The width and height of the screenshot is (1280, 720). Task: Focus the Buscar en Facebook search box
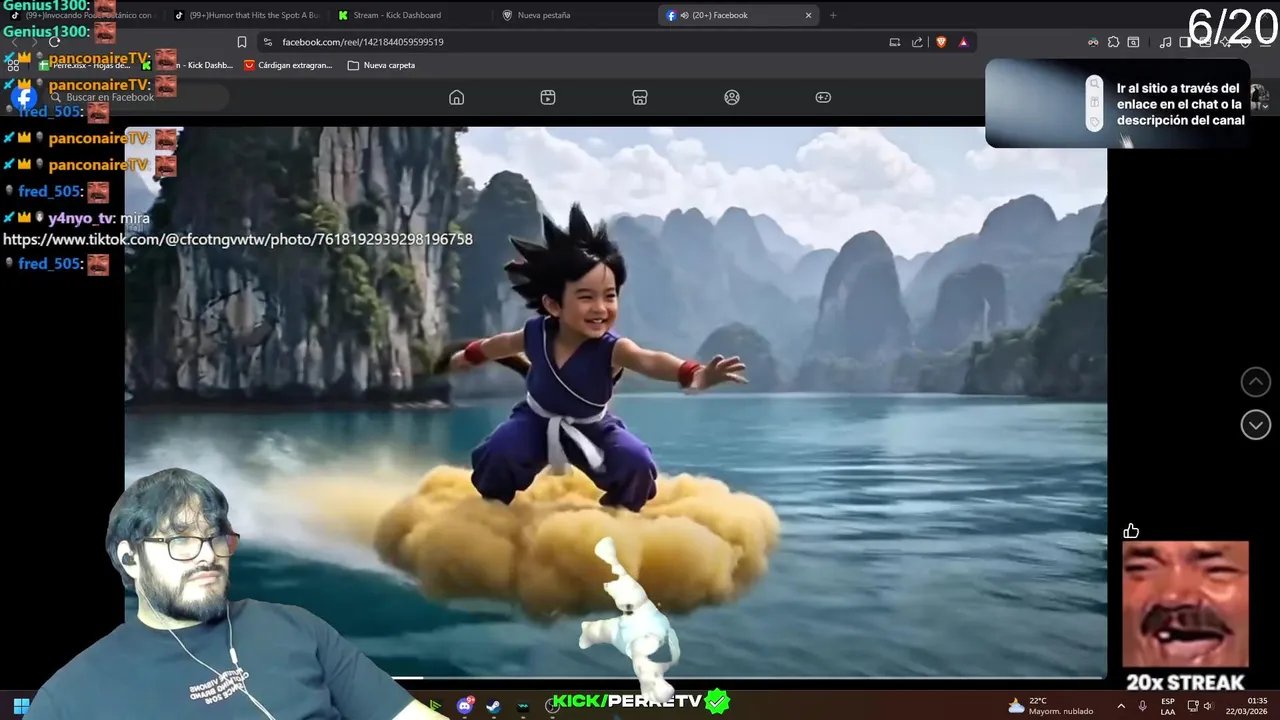tap(135, 97)
